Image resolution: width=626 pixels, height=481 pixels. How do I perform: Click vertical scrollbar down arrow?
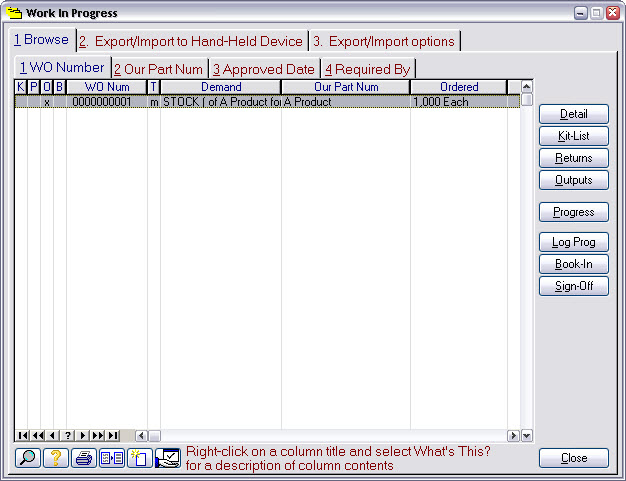tap(527, 435)
